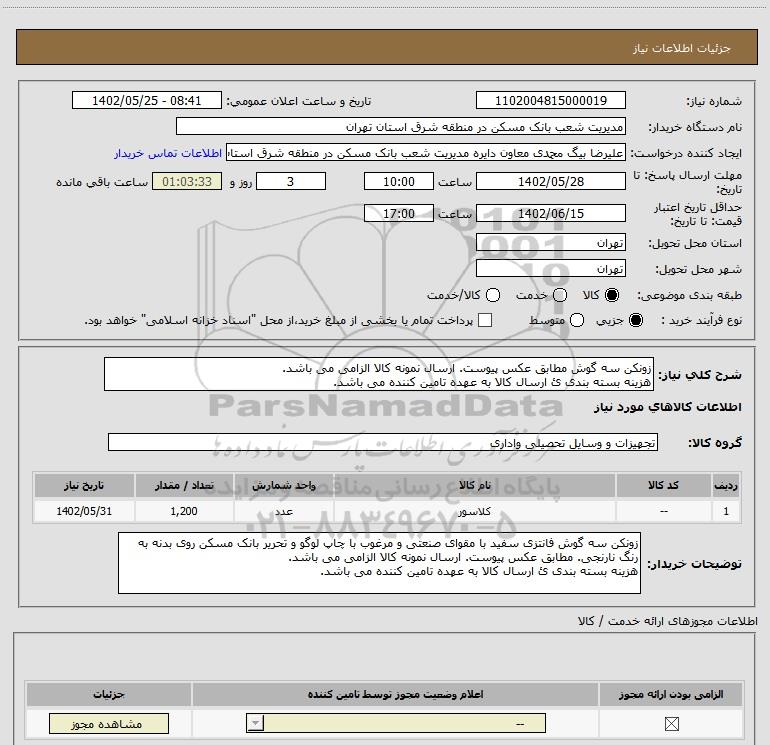Click the need number field 1102004815000019
Image resolution: width=770 pixels, height=745 pixels.
coord(550,100)
